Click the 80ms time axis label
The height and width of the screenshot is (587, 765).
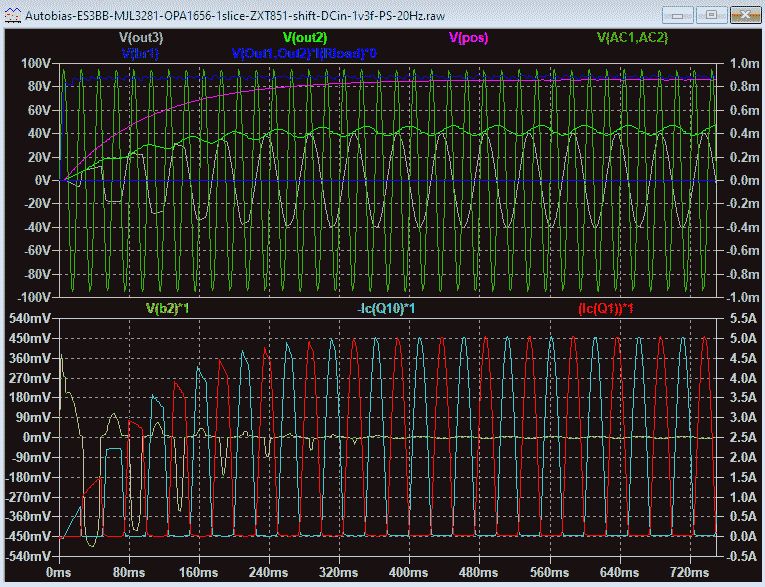pos(129,572)
